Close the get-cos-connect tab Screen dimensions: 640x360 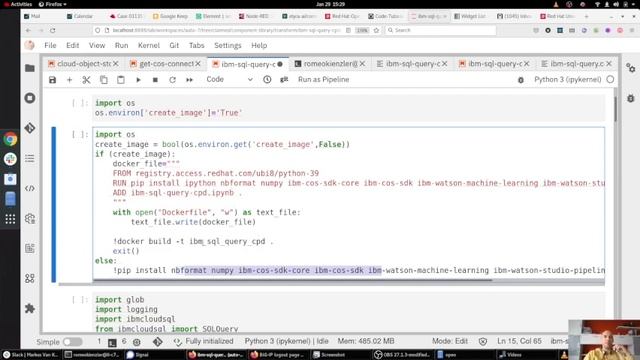pos(198,64)
